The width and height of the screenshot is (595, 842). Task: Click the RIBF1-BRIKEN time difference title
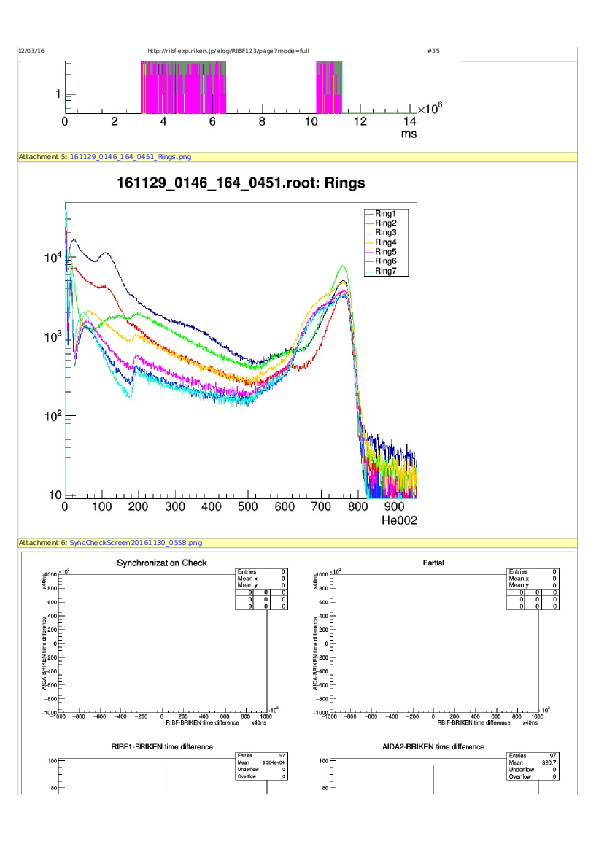[x=162, y=746]
